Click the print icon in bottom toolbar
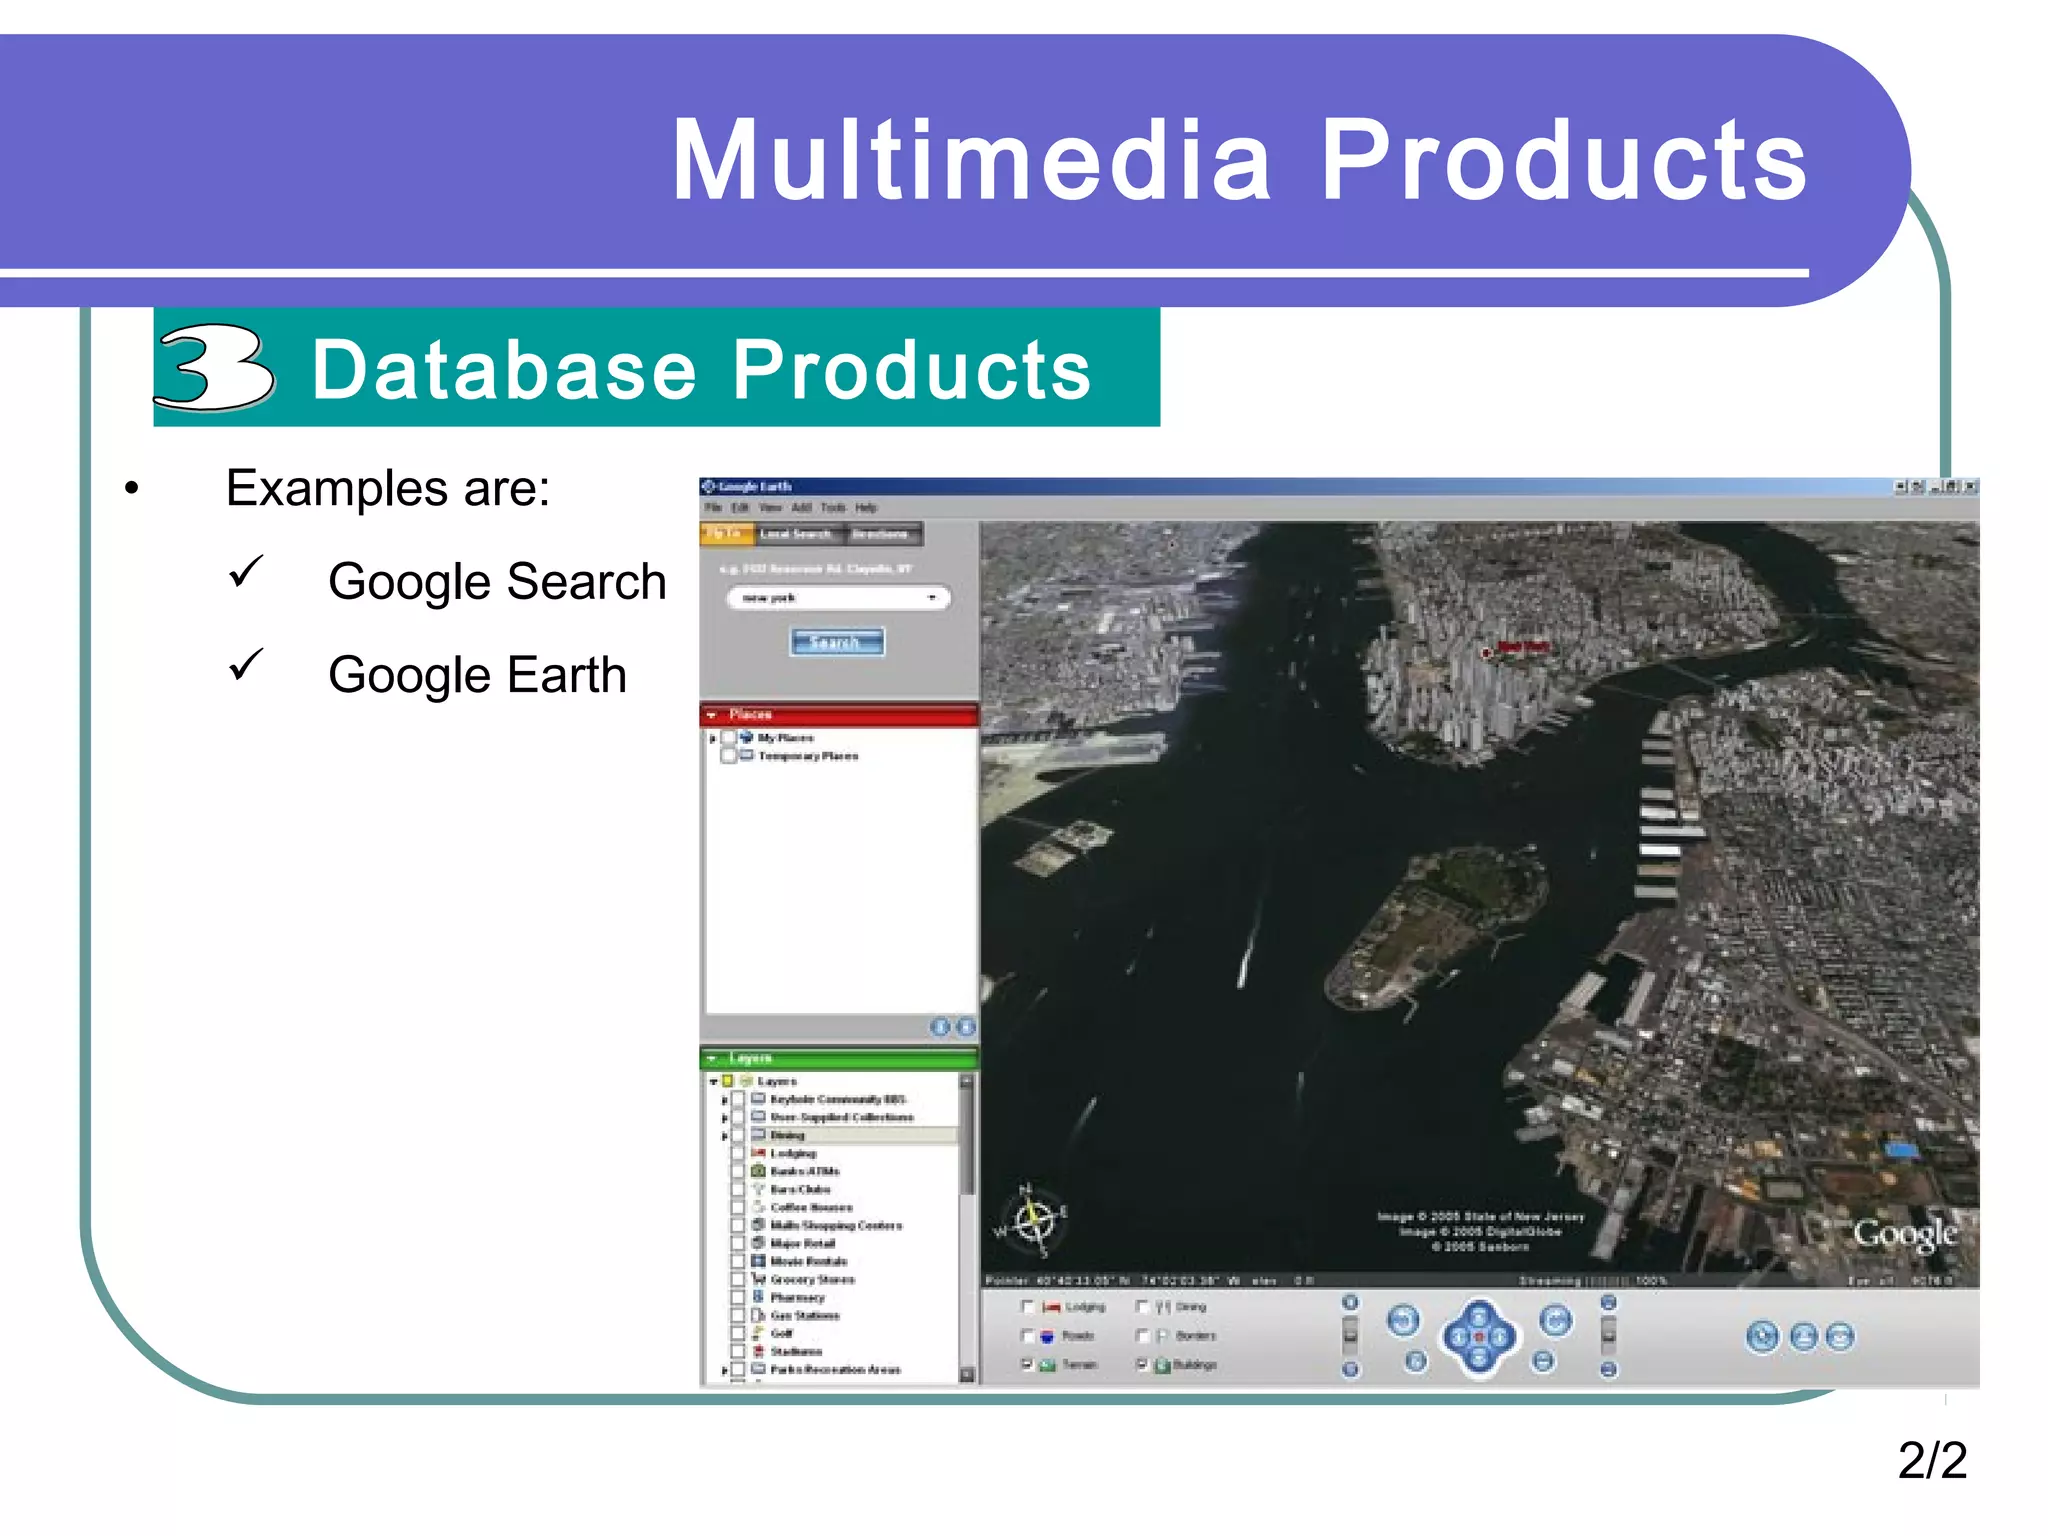This screenshot has width=2048, height=1536. [1803, 1336]
